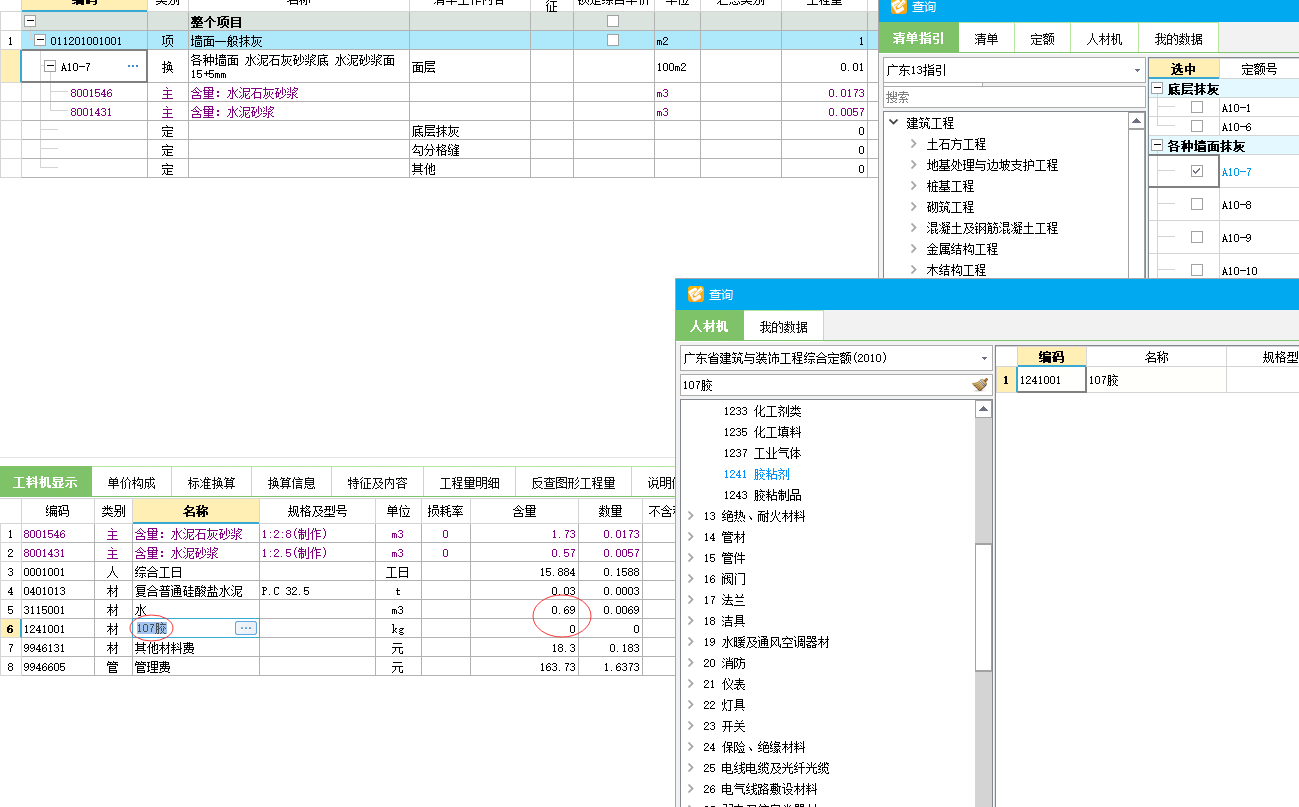Open the 人材机 tab in upper query window
Image resolution: width=1299 pixels, height=807 pixels.
tap(1104, 39)
